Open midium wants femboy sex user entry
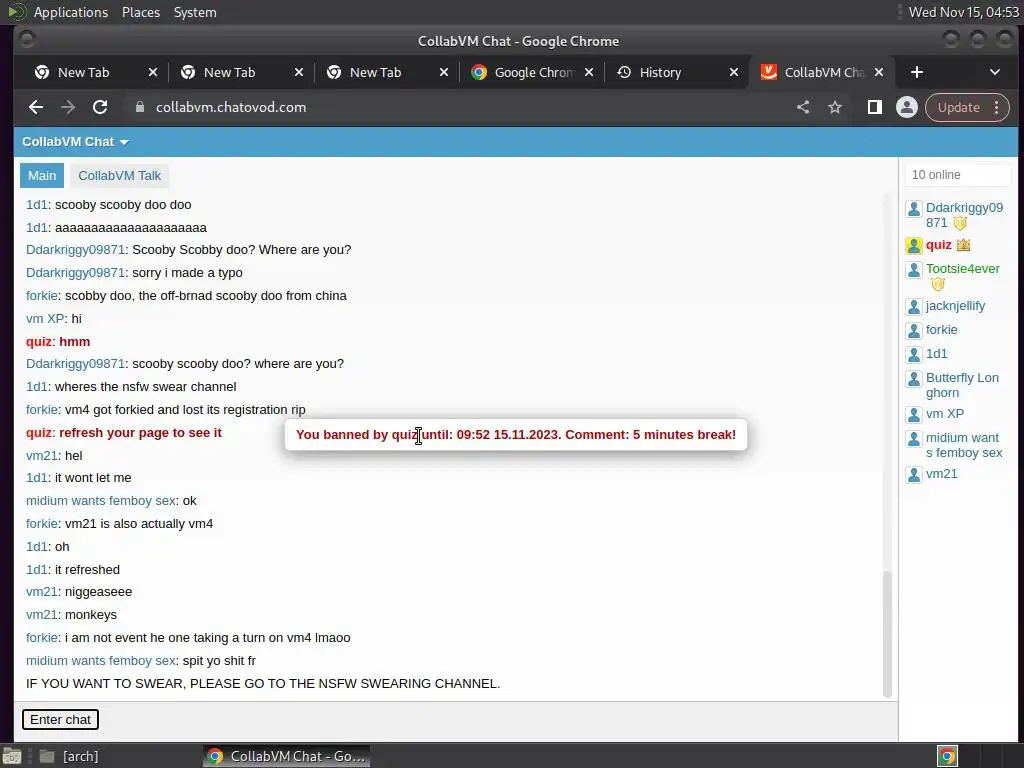Image resolution: width=1024 pixels, height=768 pixels. click(x=964, y=445)
